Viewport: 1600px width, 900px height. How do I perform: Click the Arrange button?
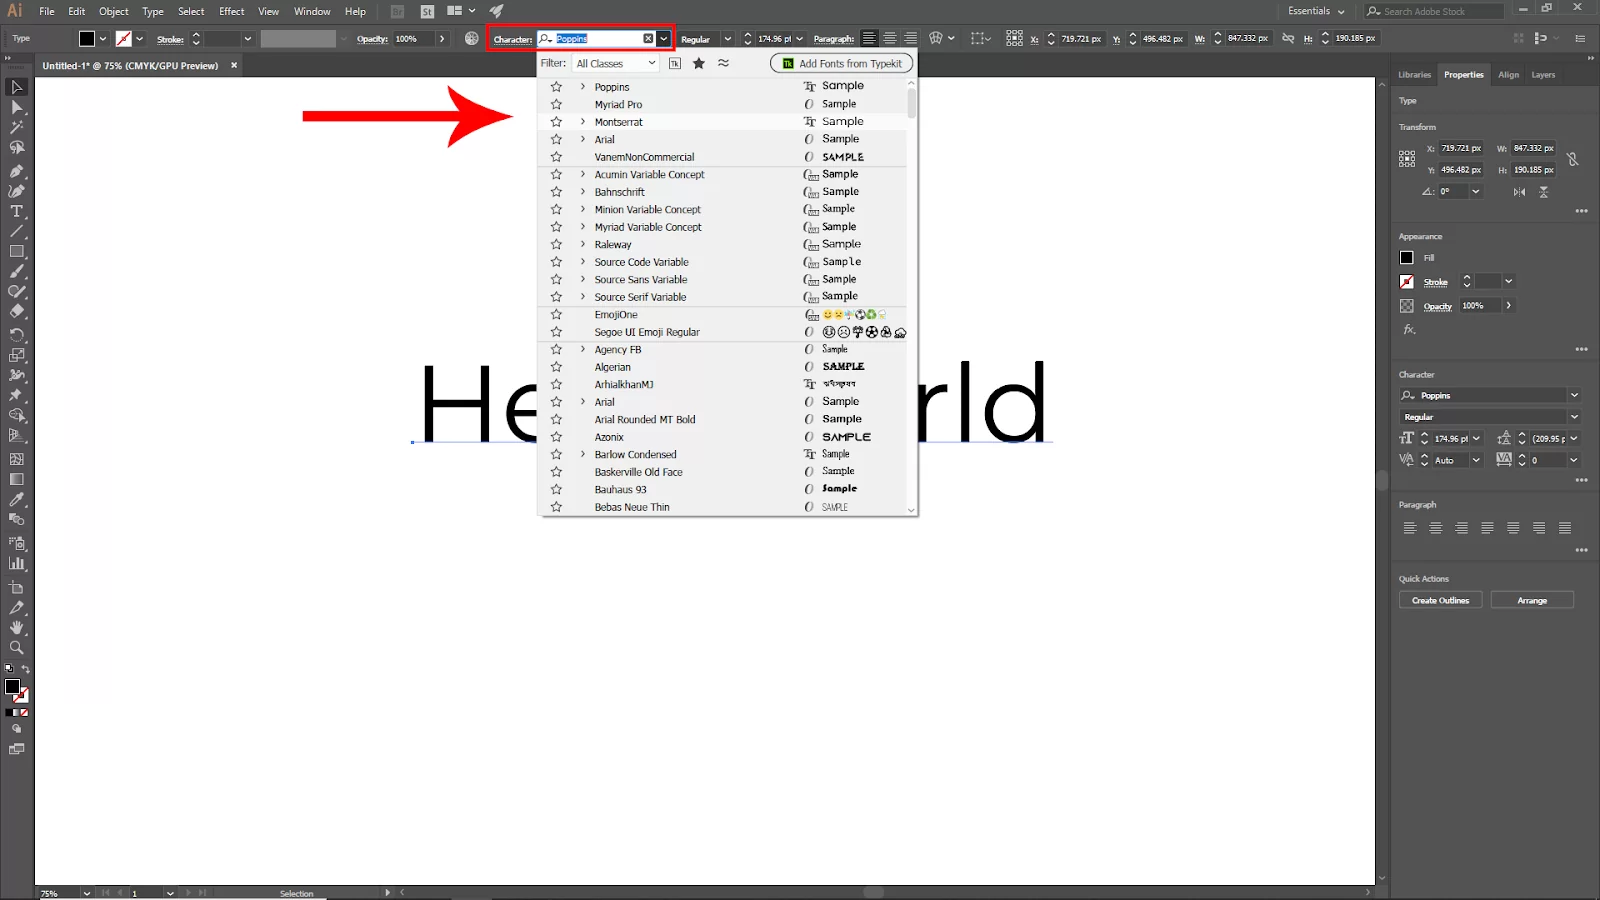coord(1532,600)
